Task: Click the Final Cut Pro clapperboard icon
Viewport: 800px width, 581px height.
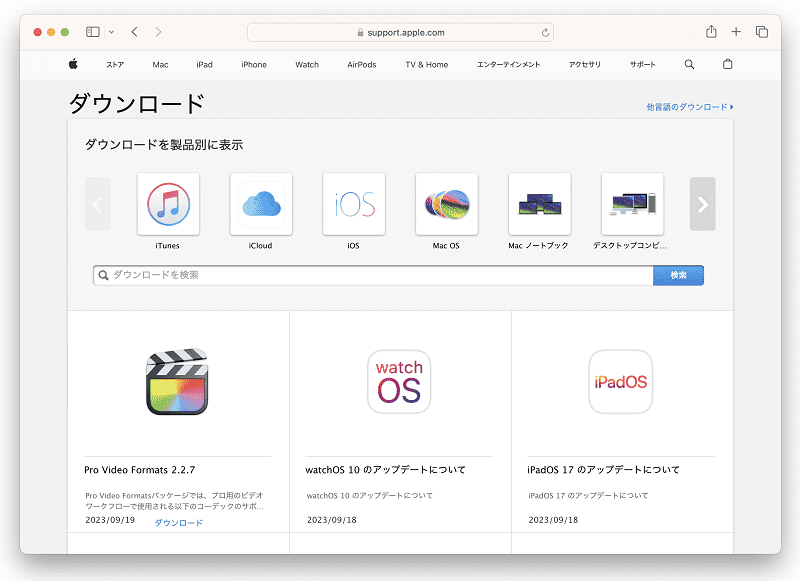Action: [177, 382]
